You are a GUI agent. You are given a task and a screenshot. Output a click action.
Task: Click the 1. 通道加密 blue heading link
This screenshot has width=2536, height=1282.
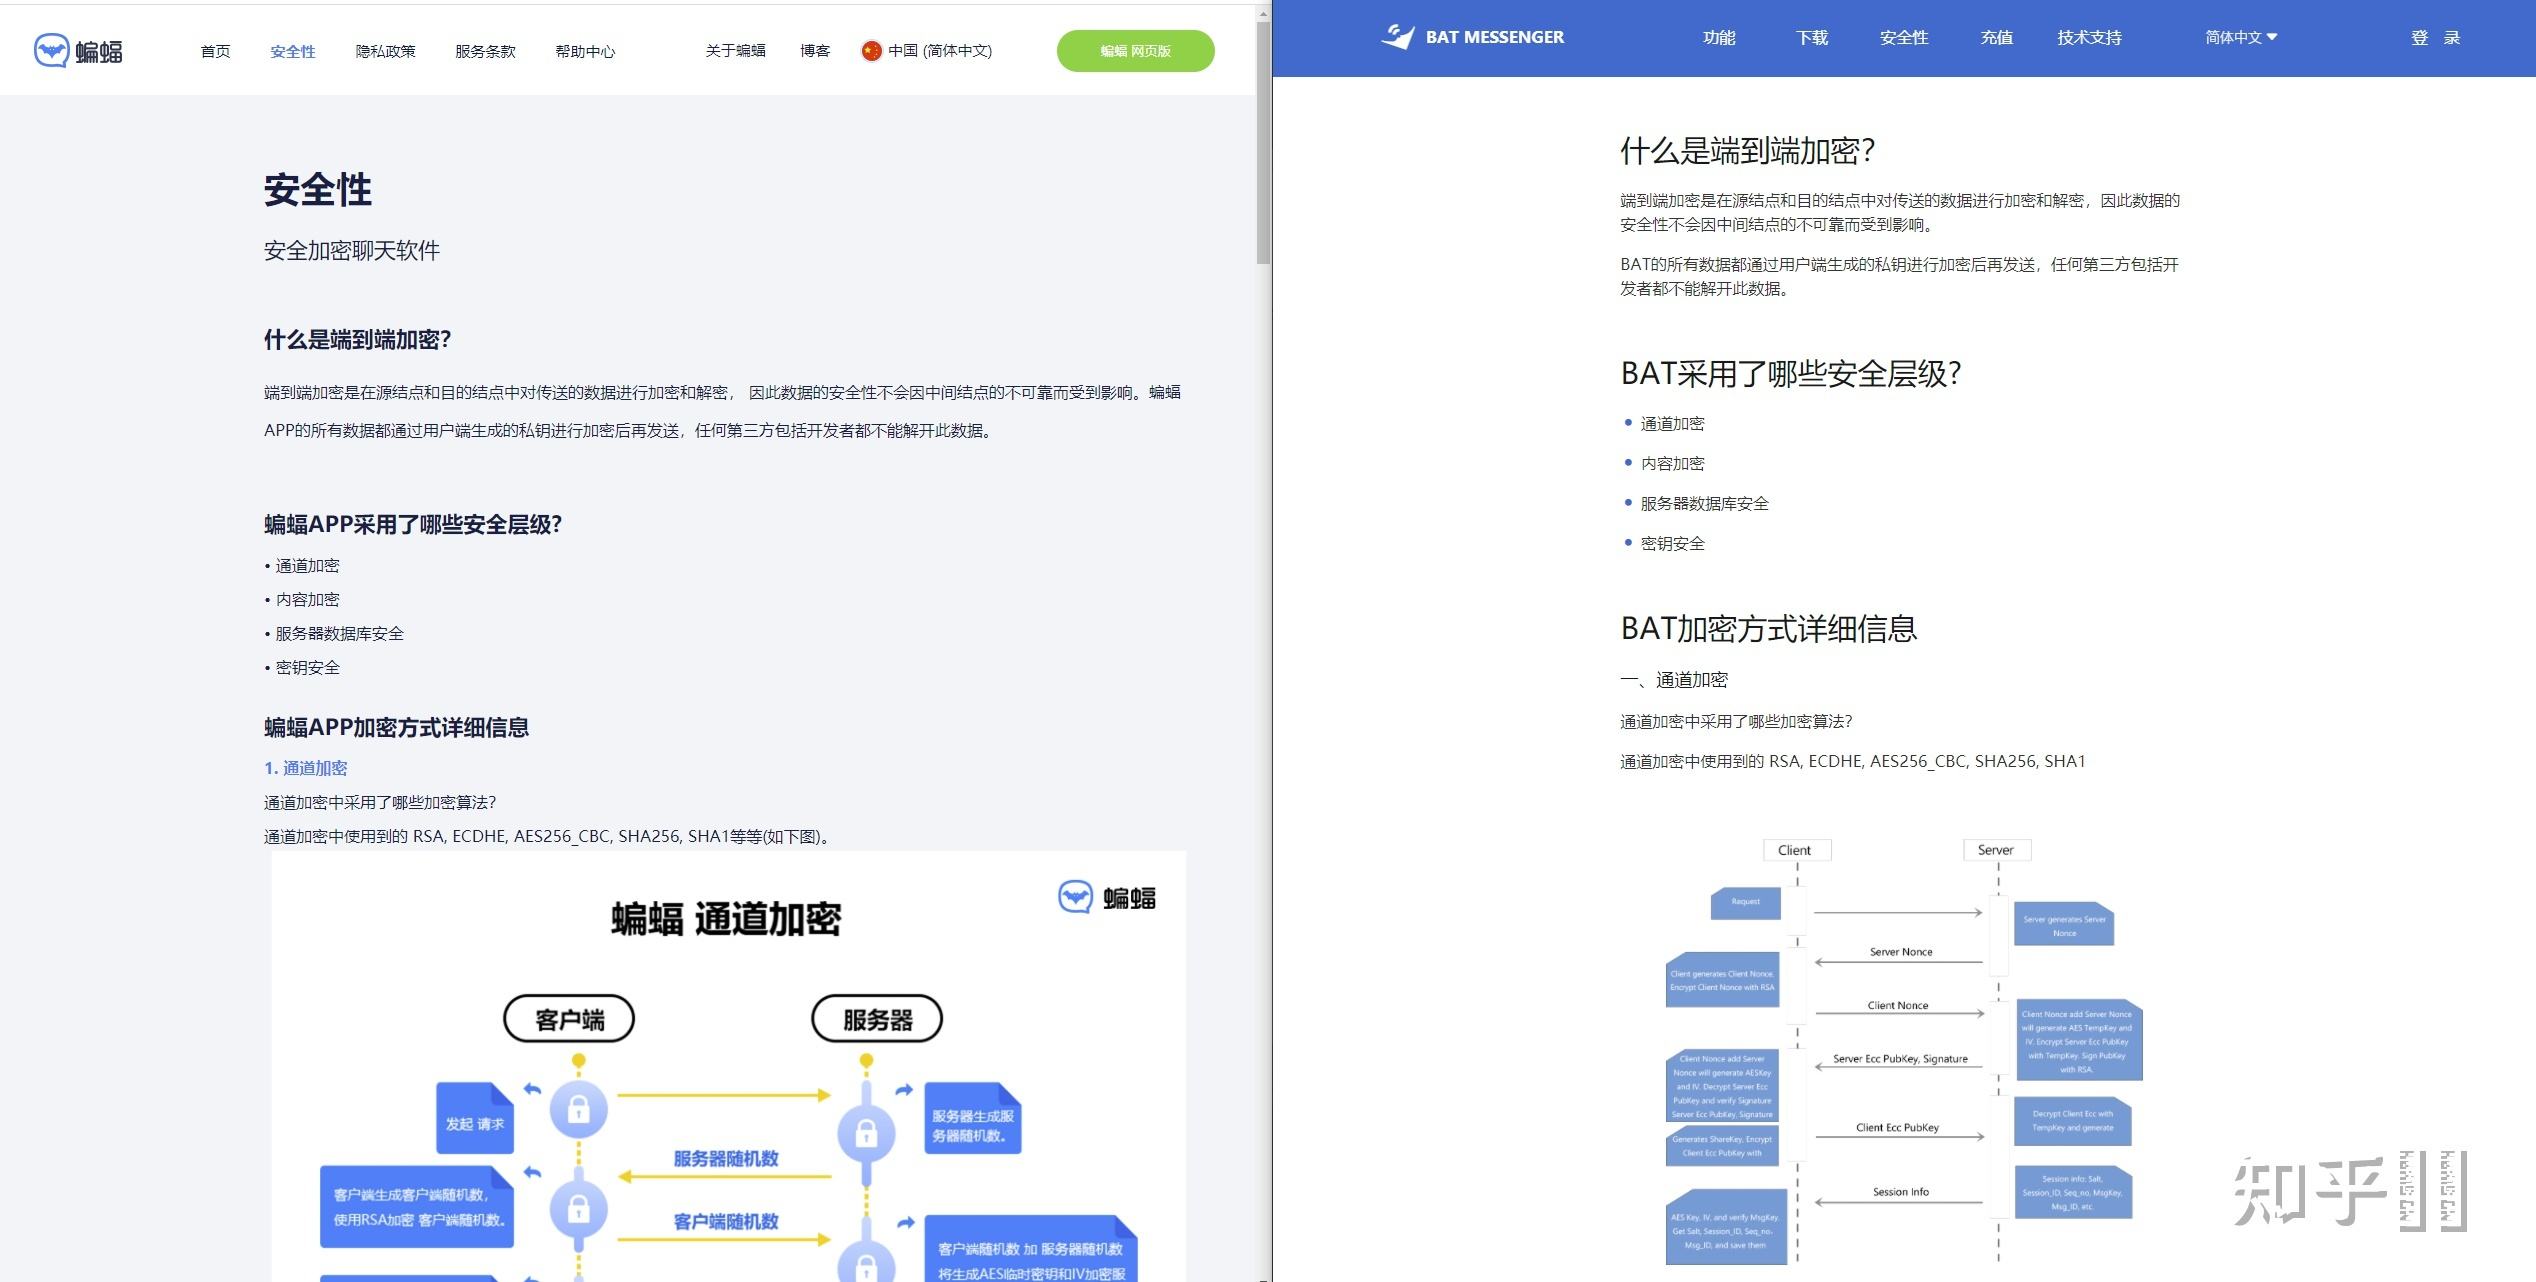click(305, 768)
